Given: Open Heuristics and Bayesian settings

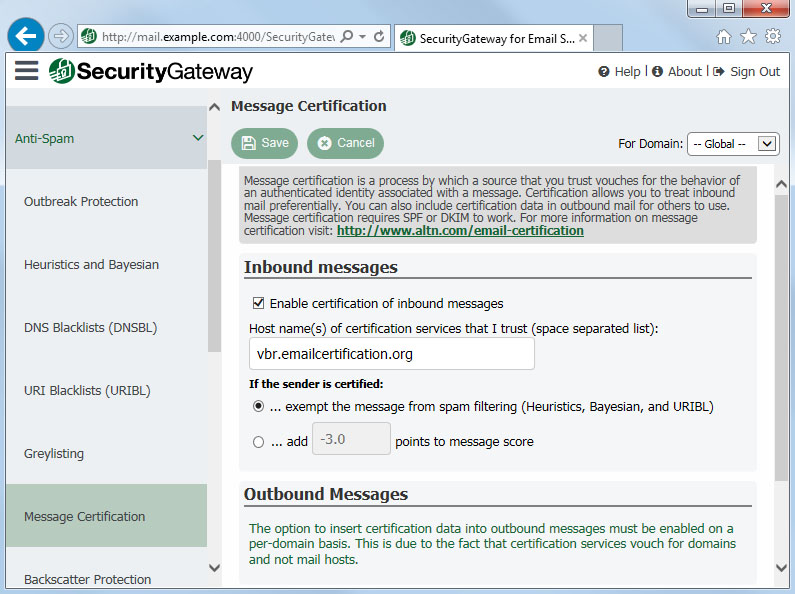Looking at the screenshot, I should 91,265.
